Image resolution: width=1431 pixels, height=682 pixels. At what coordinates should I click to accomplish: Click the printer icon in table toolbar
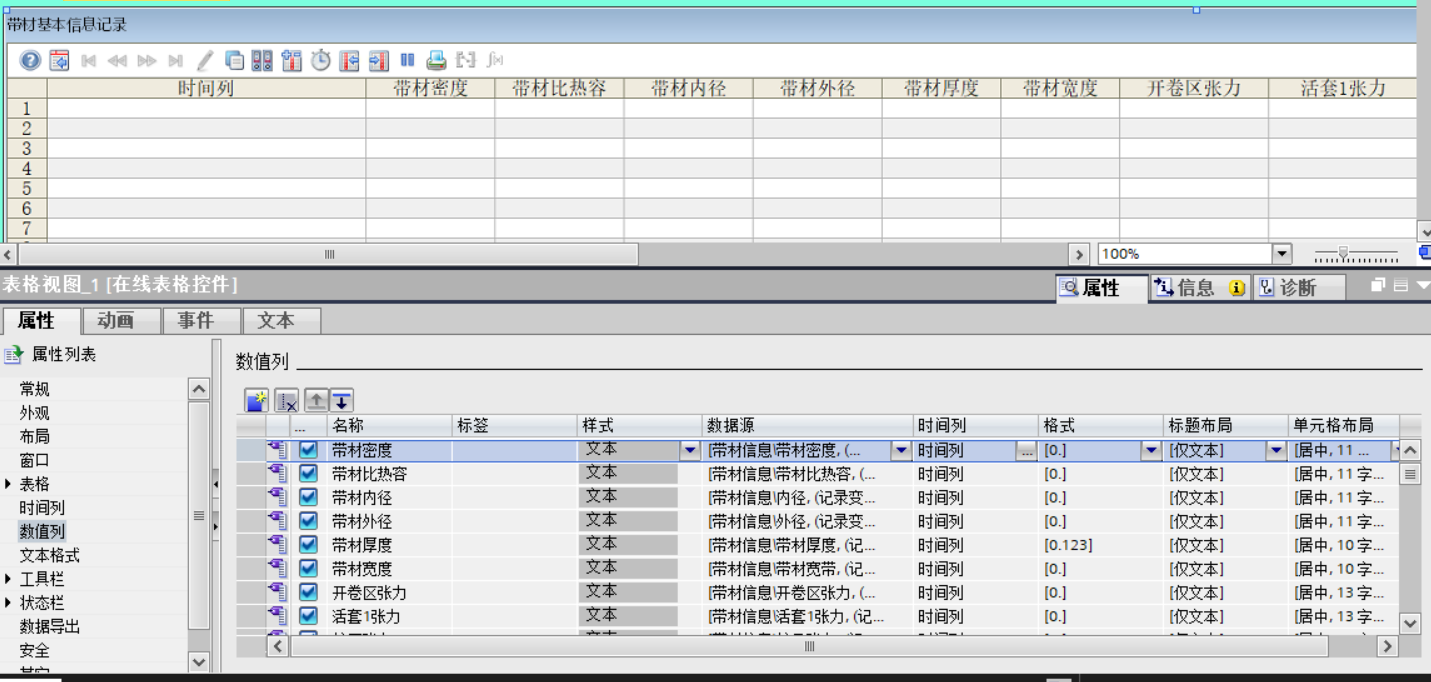click(x=436, y=61)
